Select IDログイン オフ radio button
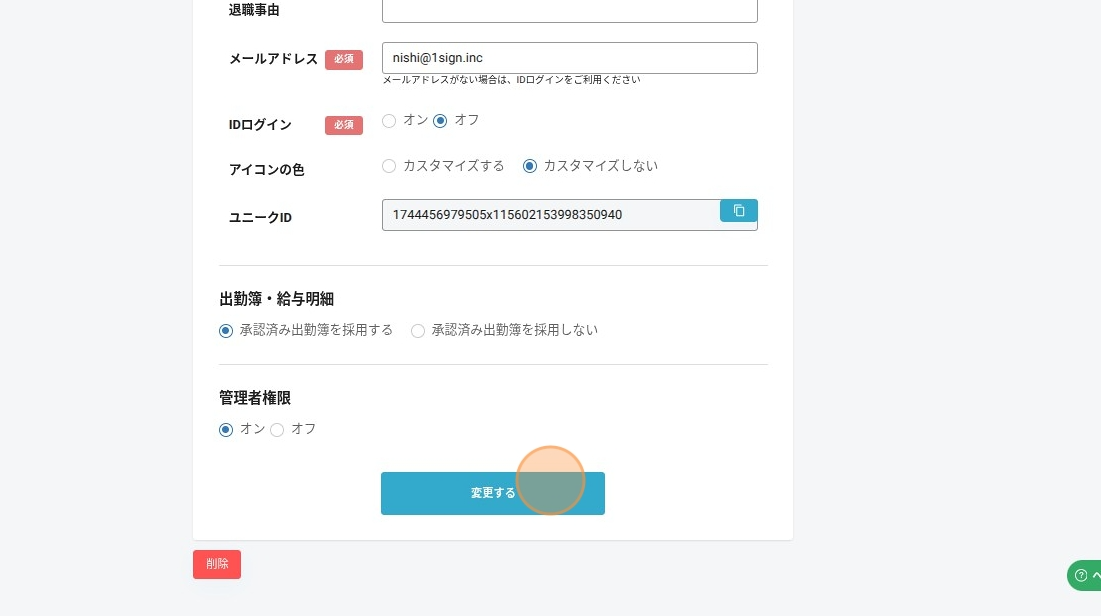This screenshot has width=1101, height=616. click(x=440, y=121)
